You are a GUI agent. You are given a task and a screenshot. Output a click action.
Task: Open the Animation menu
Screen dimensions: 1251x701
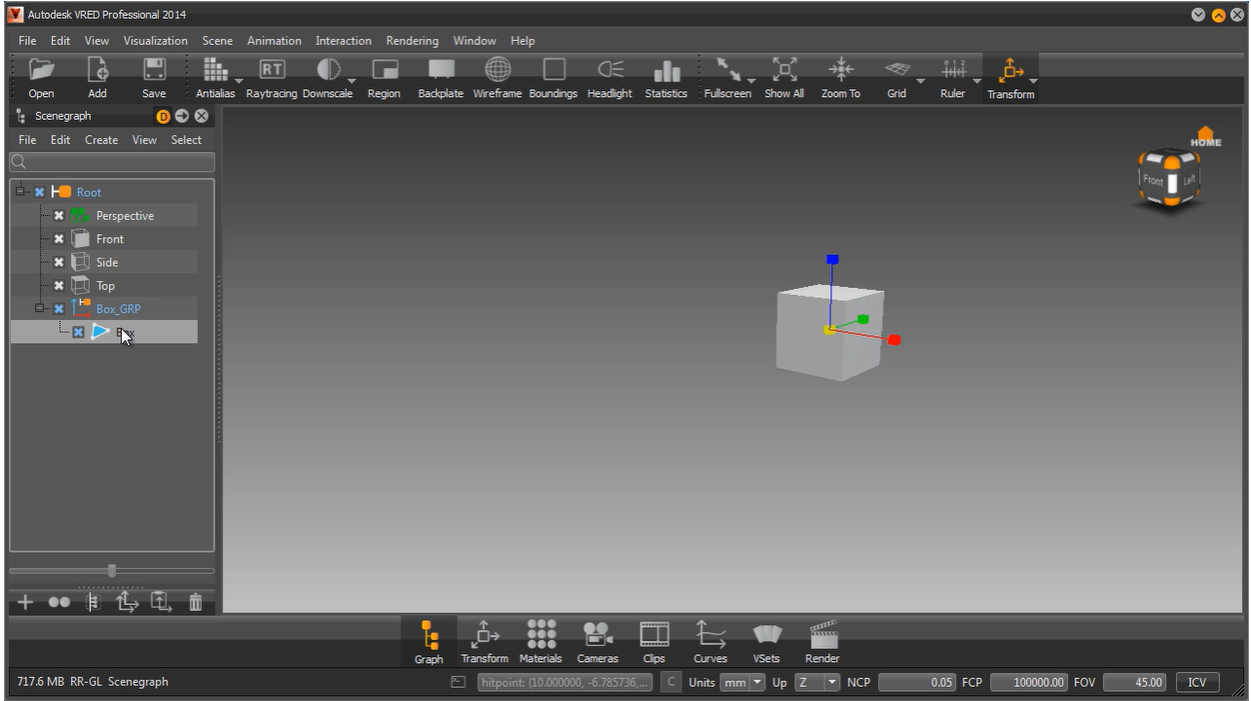tap(274, 41)
